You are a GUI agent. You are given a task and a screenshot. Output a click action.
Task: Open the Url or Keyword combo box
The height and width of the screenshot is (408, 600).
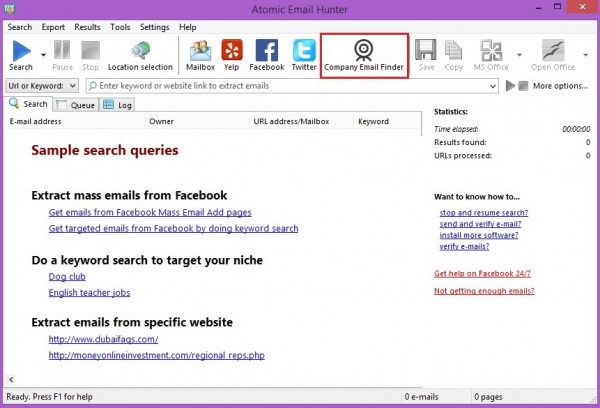click(x=42, y=86)
